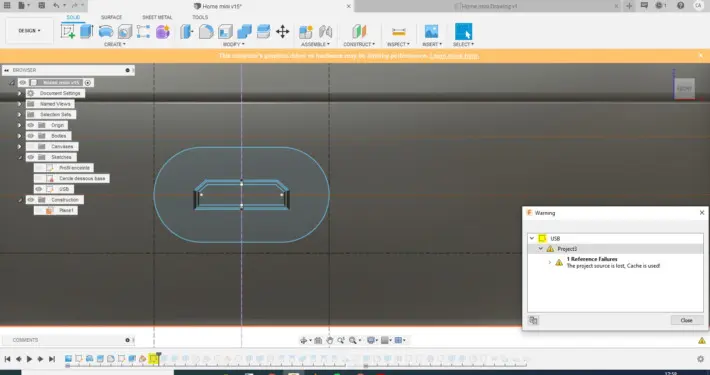The width and height of the screenshot is (710, 375).
Task: Collapse the USB entry in Warning dialog
Action: point(532,239)
